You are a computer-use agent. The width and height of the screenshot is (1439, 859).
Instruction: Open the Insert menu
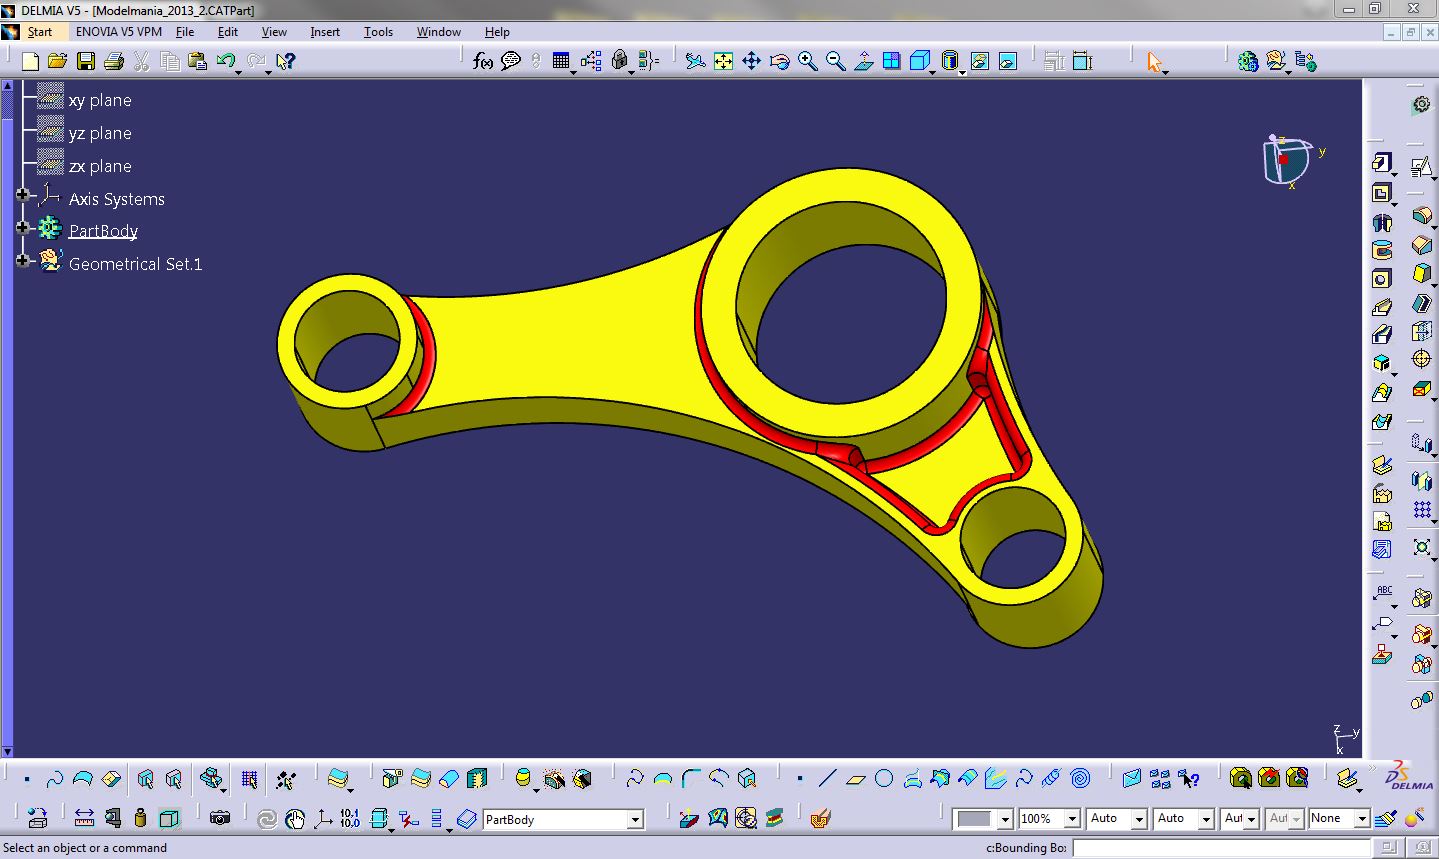(x=325, y=32)
